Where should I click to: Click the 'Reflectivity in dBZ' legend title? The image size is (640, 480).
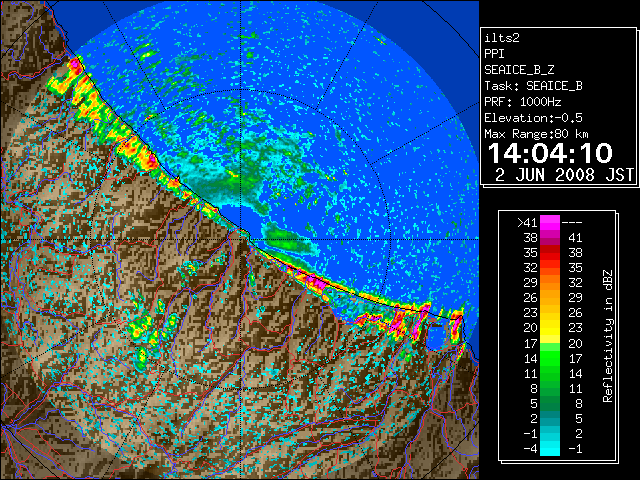click(608, 336)
